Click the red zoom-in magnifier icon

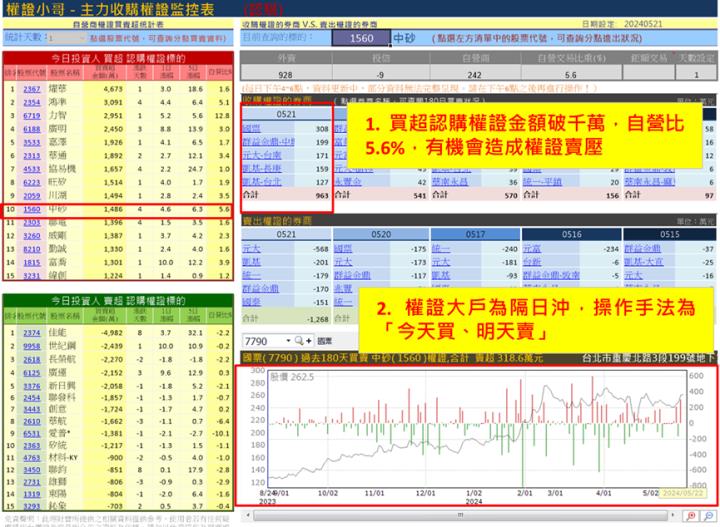point(691,516)
